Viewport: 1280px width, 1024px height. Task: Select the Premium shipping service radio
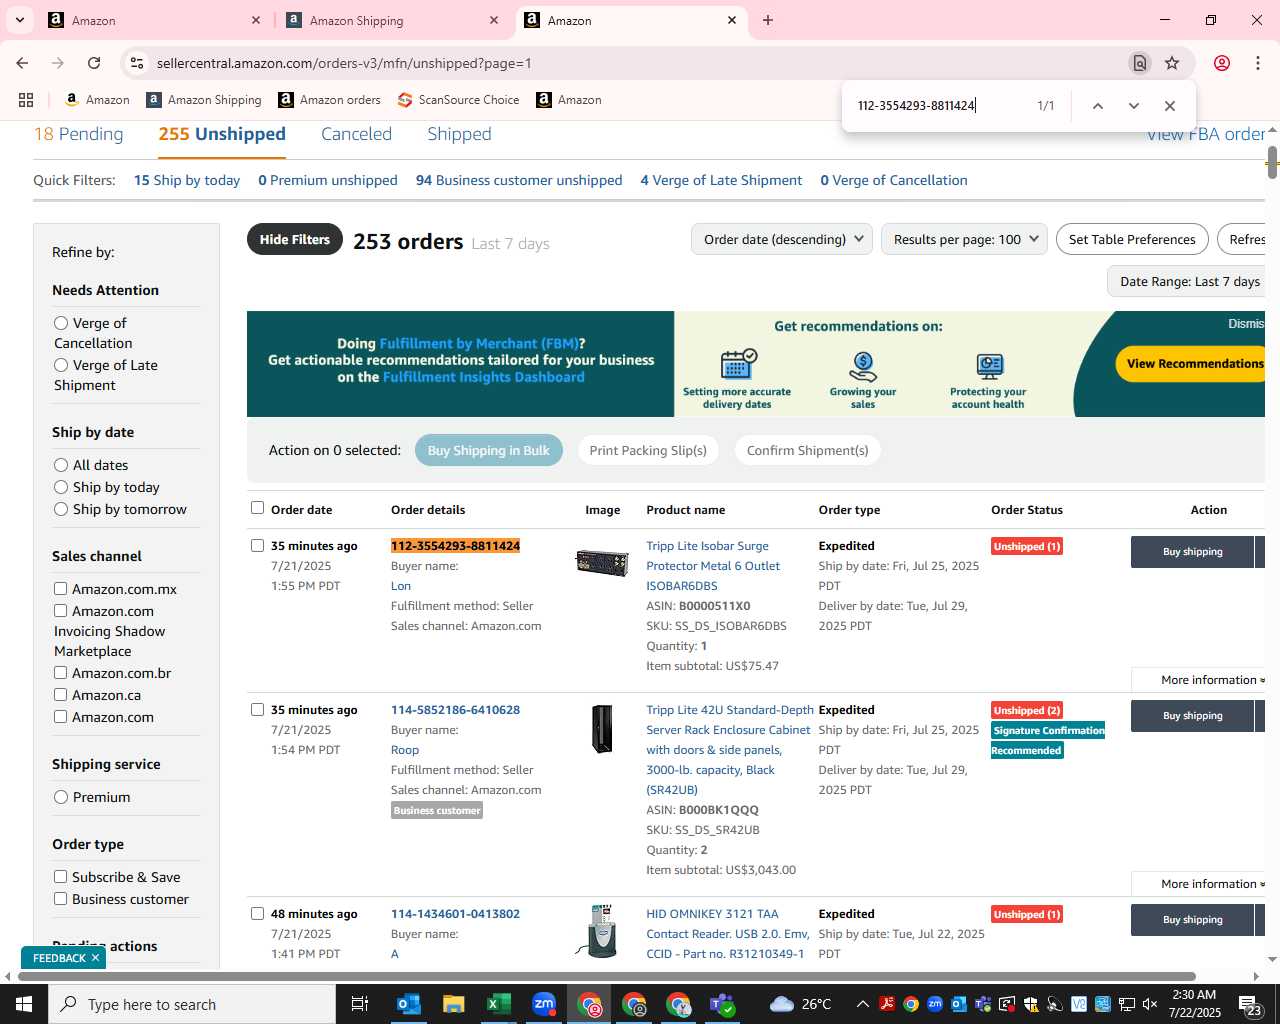[61, 797]
